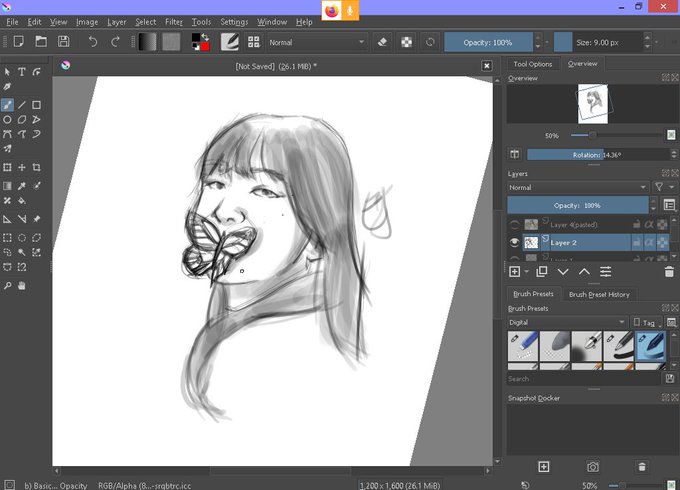Open layer thumbnail view options menu
680x490 pixels.
(669, 205)
